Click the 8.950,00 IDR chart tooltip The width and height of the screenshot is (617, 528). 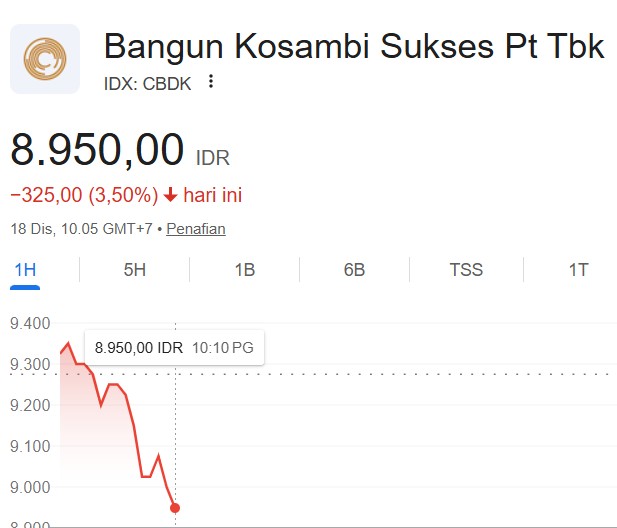(174, 347)
